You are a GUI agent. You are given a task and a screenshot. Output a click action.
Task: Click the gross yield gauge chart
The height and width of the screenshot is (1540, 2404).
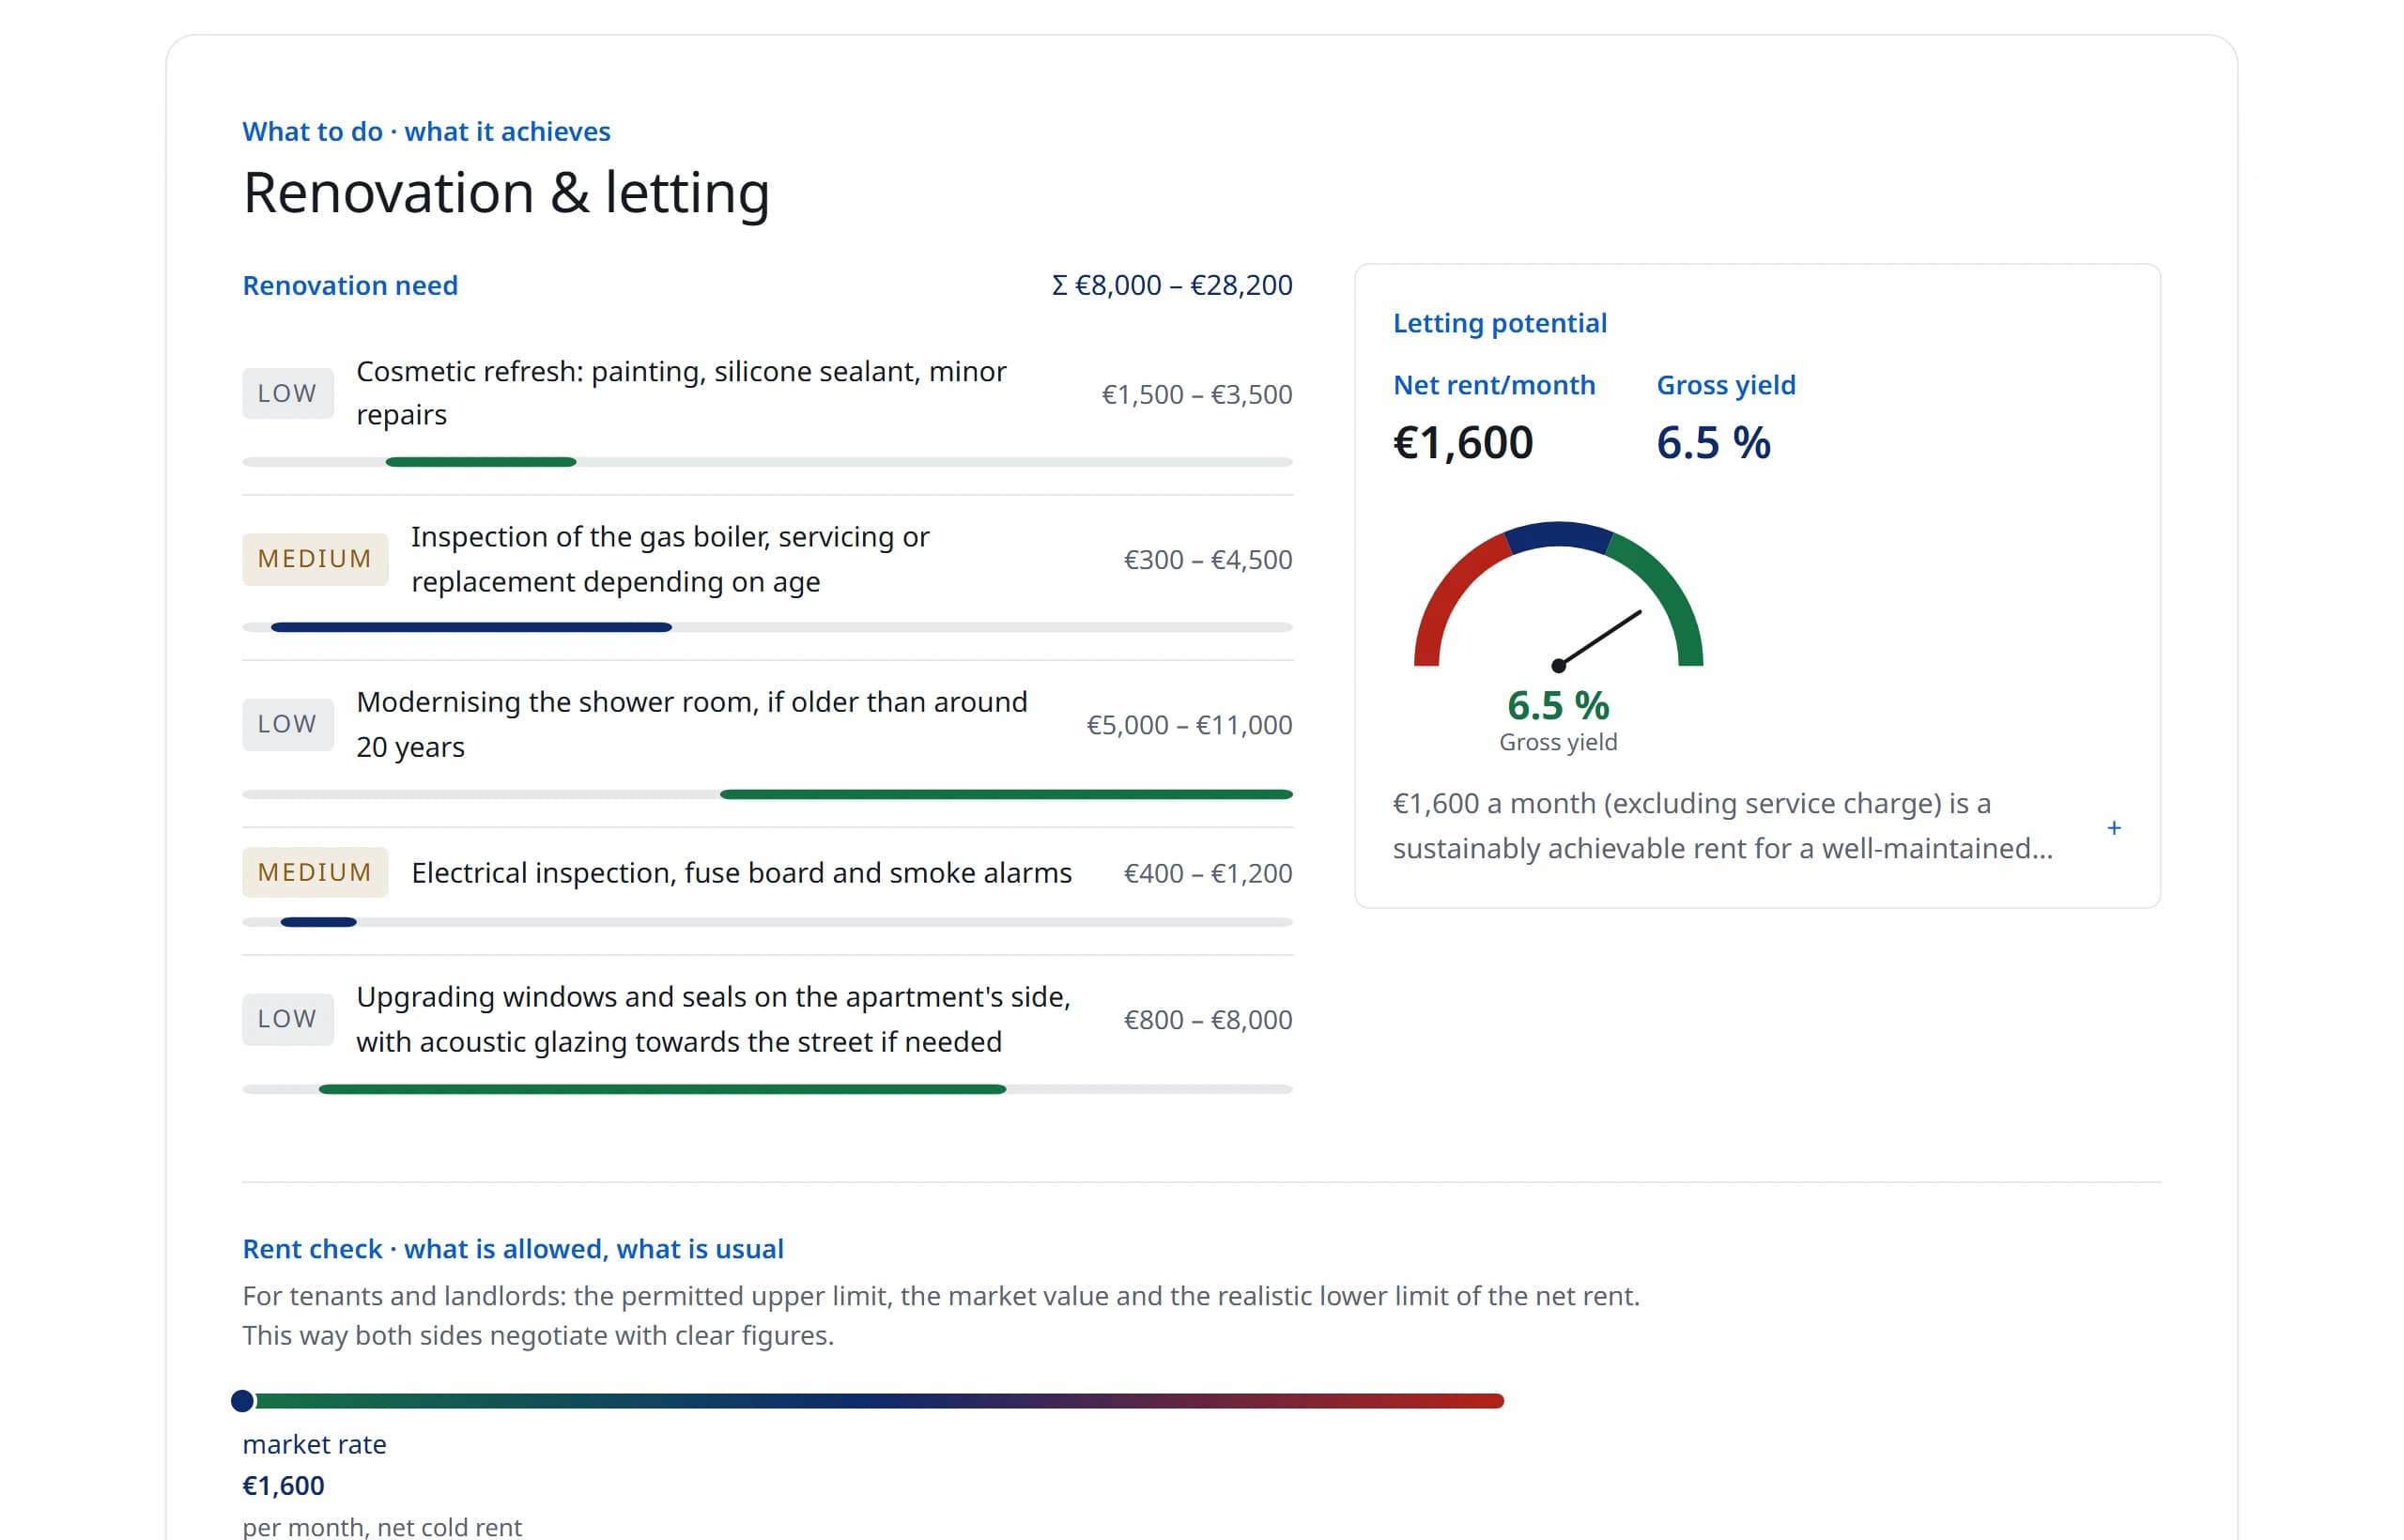point(1558,595)
